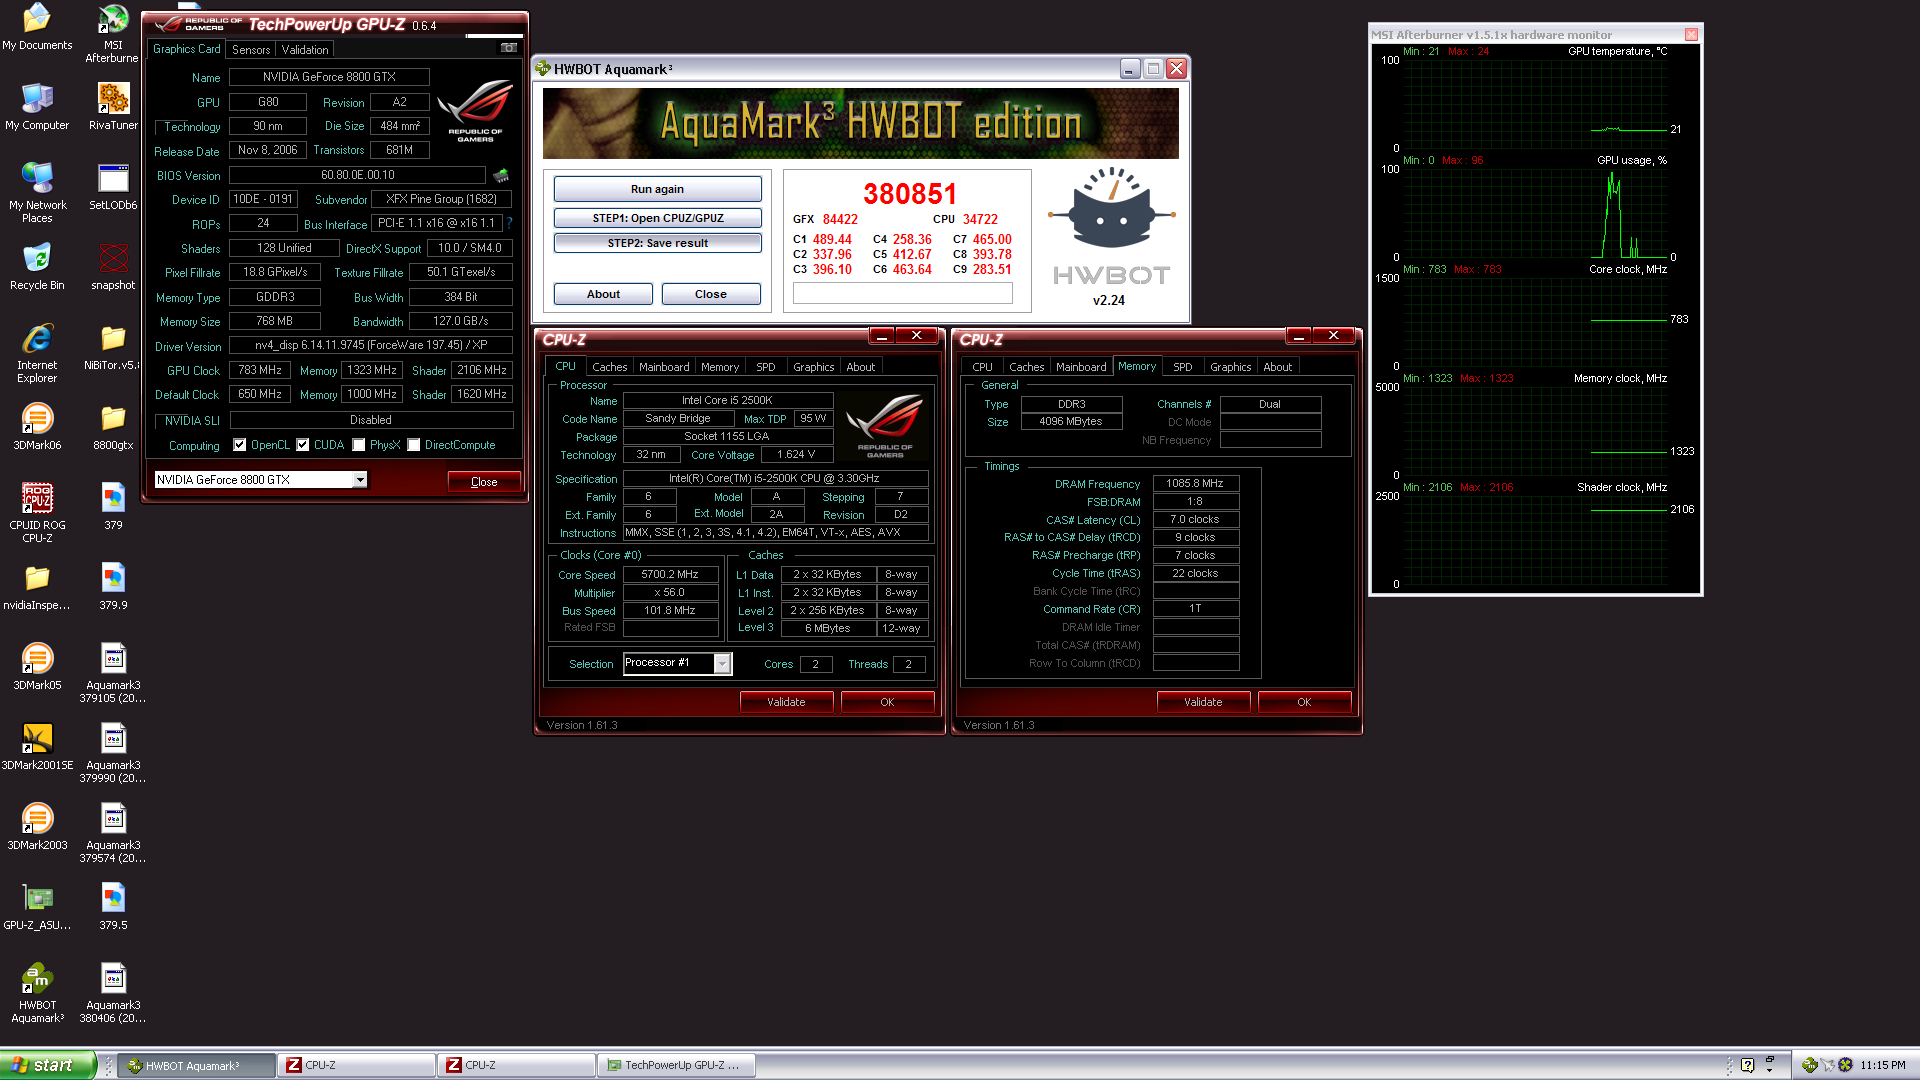Select the SPD tab in right CPU-Z window
1920x1080 pixels.
[x=1183, y=367]
